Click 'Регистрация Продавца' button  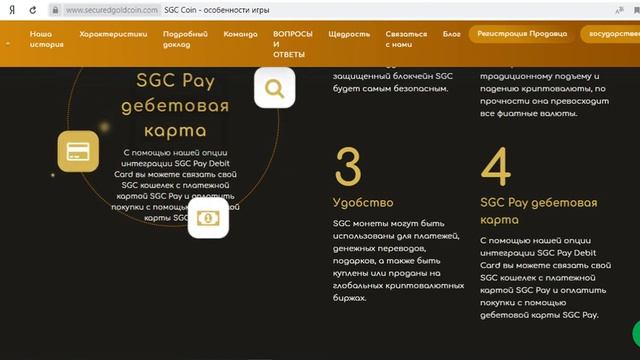(x=522, y=34)
